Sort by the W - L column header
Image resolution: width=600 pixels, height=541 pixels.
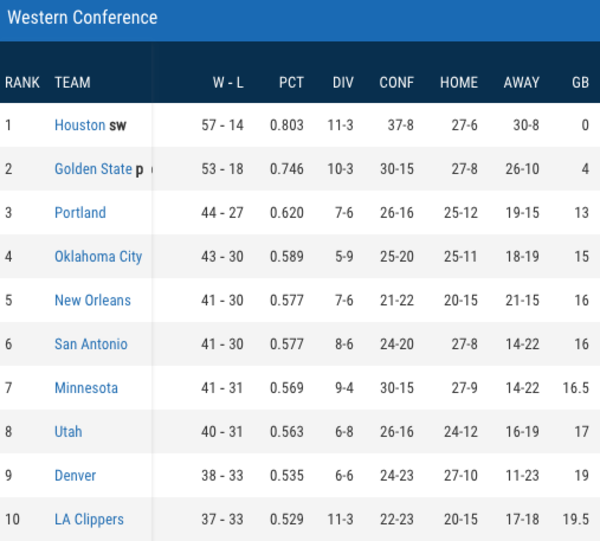228,83
